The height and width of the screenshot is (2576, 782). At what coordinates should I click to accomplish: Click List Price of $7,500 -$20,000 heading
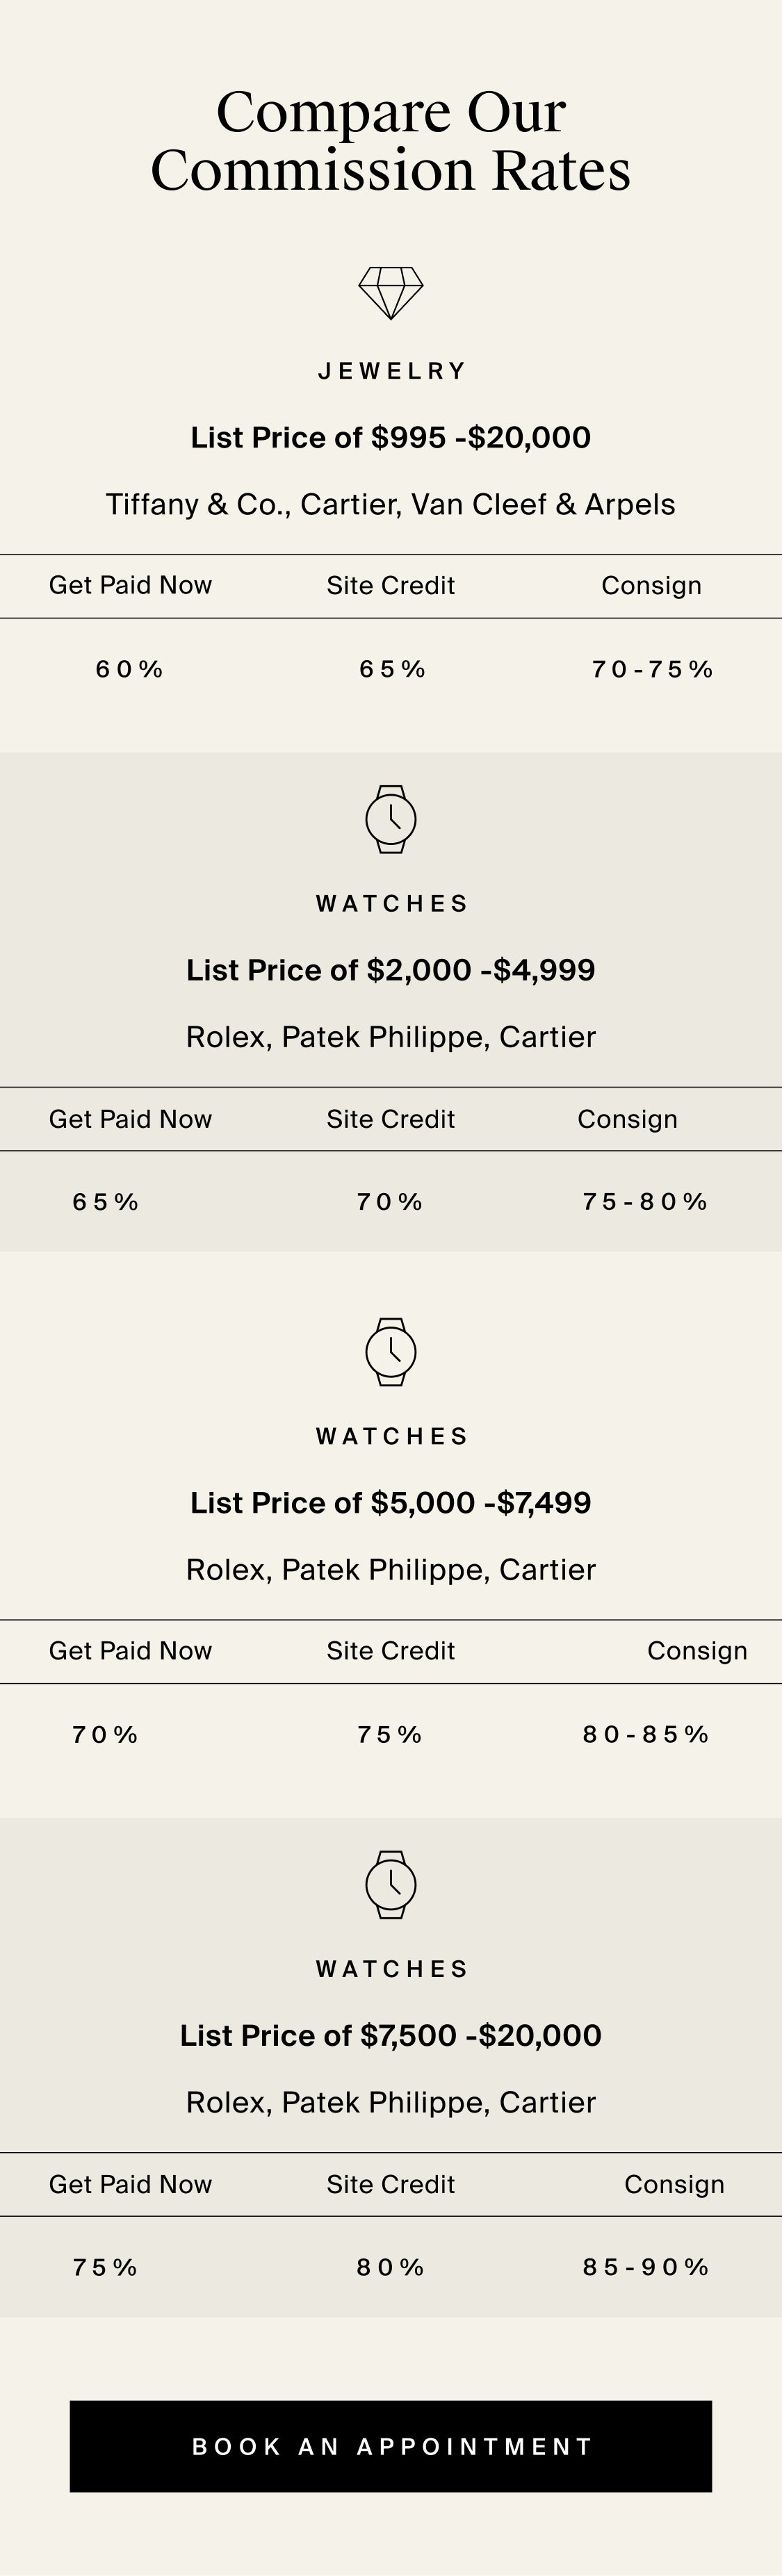[391, 2035]
